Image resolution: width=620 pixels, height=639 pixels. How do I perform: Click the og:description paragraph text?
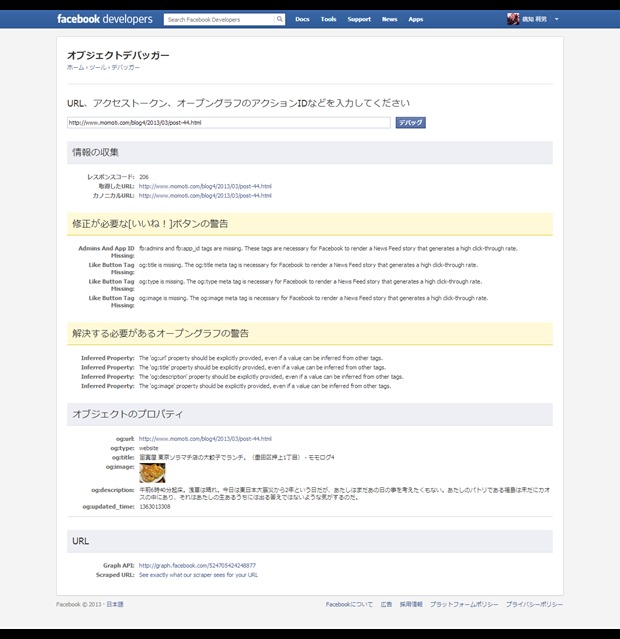click(344, 494)
